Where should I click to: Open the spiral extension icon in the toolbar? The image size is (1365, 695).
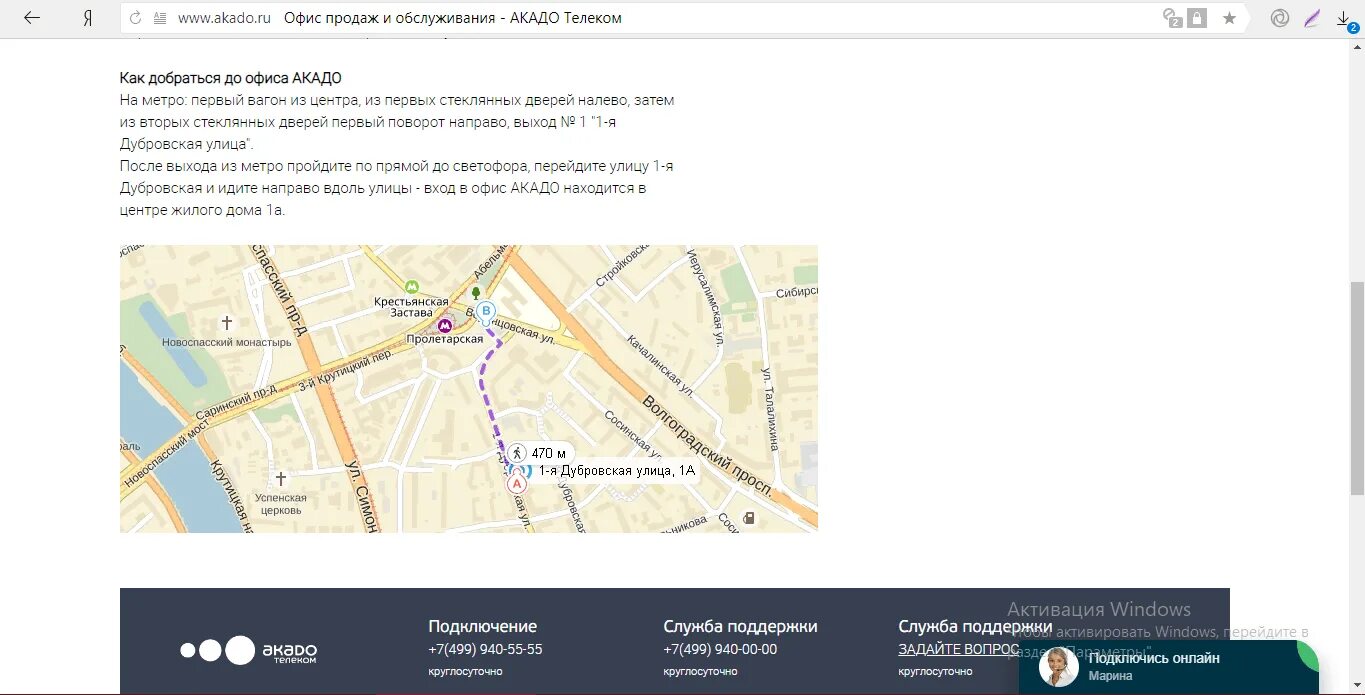[x=1279, y=18]
